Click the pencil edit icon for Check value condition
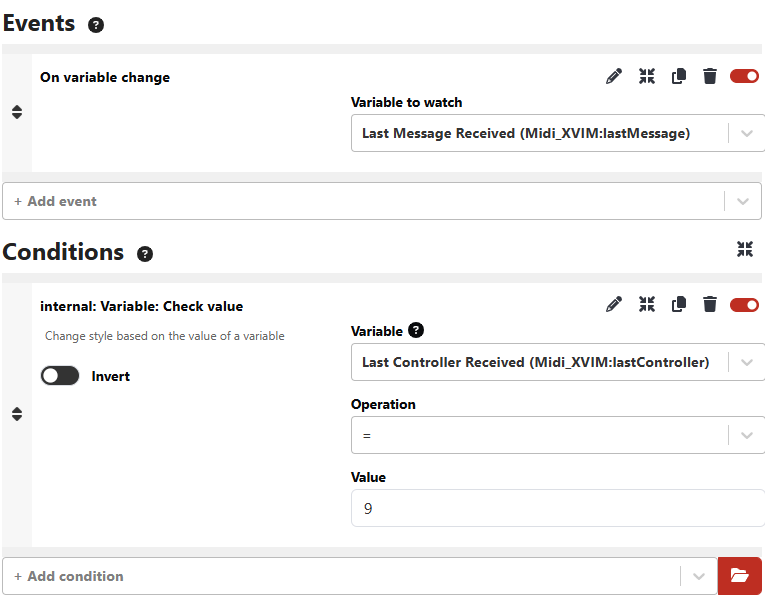765x604 pixels. (x=614, y=304)
